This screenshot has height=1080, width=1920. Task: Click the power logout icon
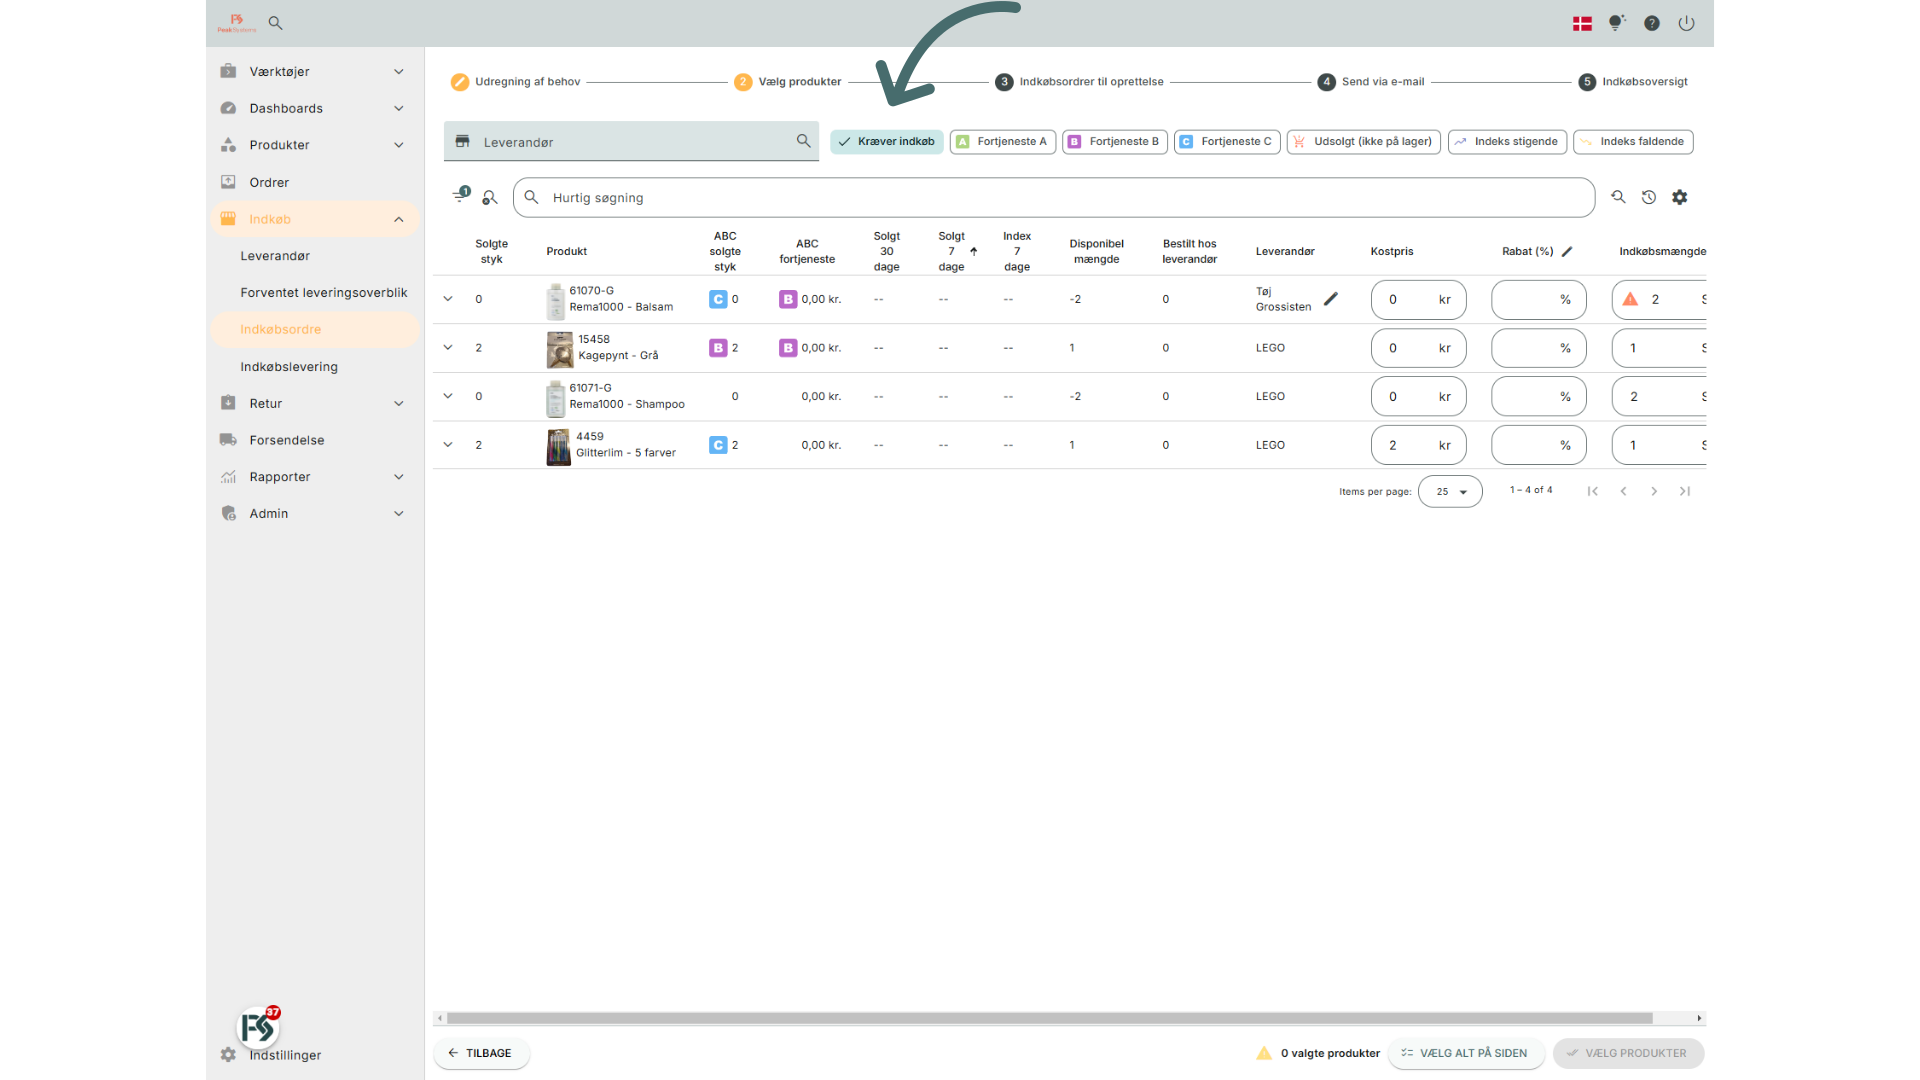[x=1686, y=23]
